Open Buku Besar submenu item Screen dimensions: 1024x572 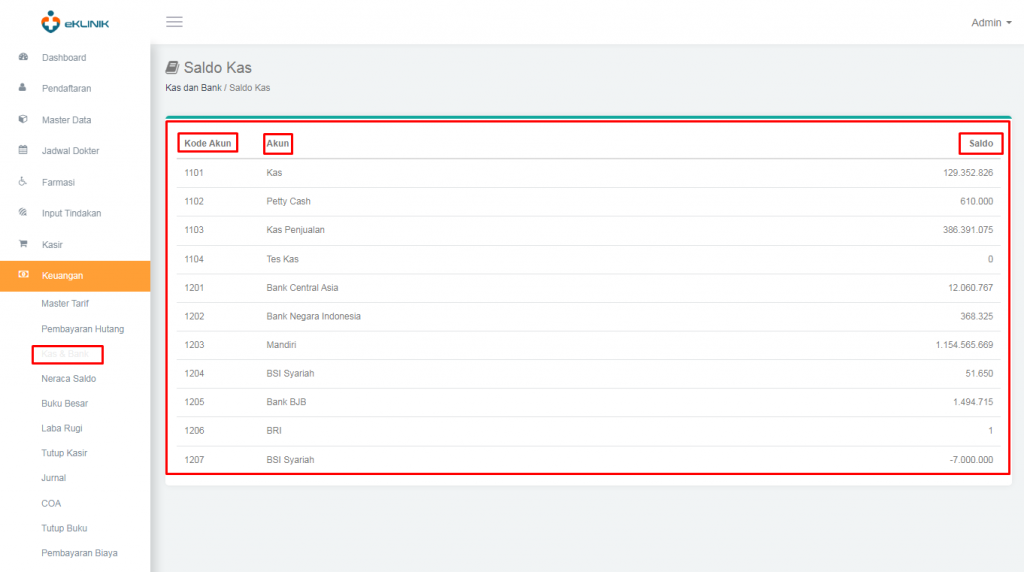tap(64, 404)
